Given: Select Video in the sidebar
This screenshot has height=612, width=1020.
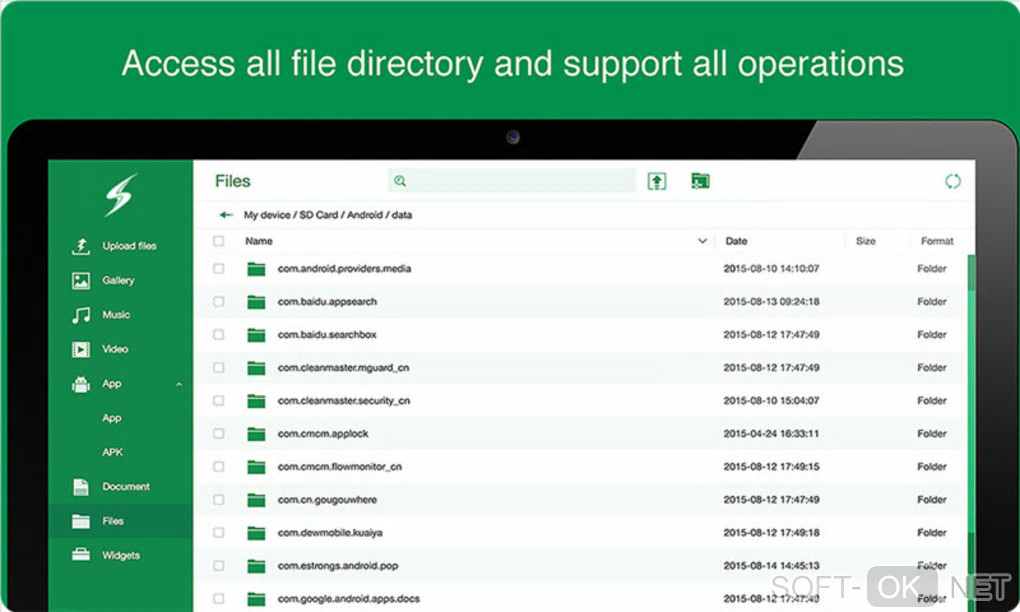Looking at the screenshot, I should pyautogui.click(x=115, y=349).
